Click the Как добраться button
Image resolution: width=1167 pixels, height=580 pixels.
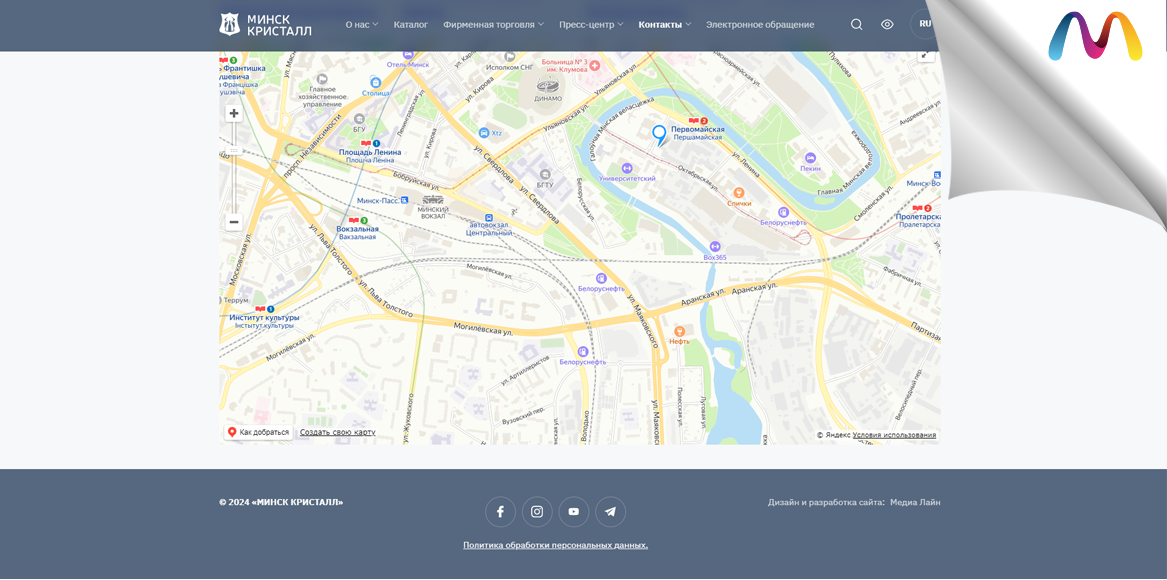tap(258, 432)
